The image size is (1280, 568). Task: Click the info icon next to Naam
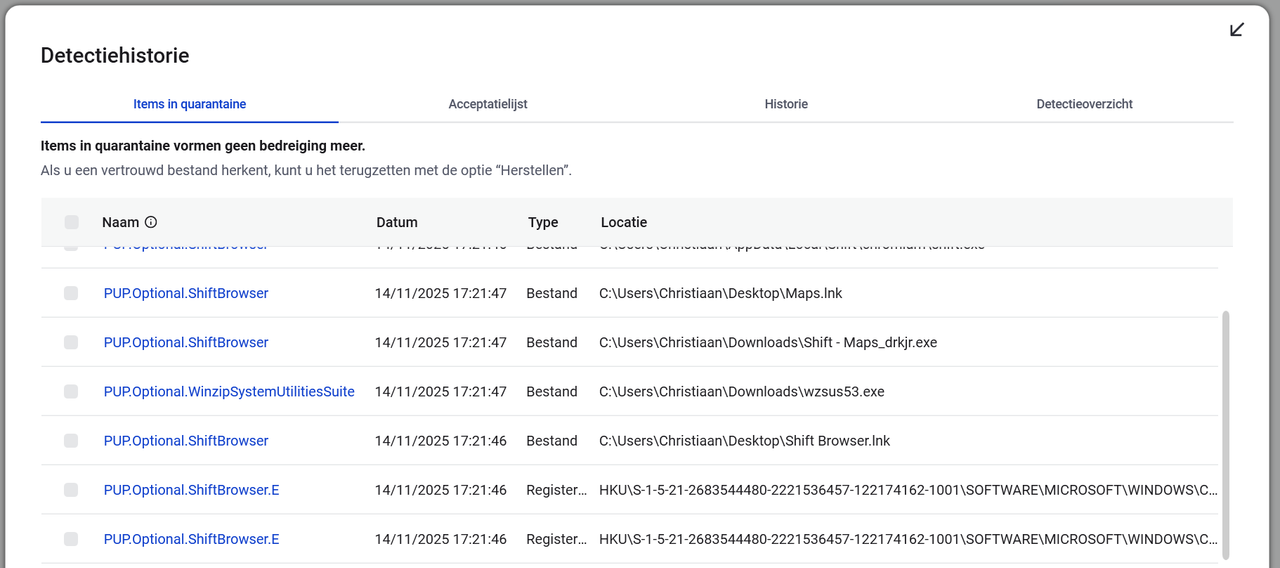point(151,222)
